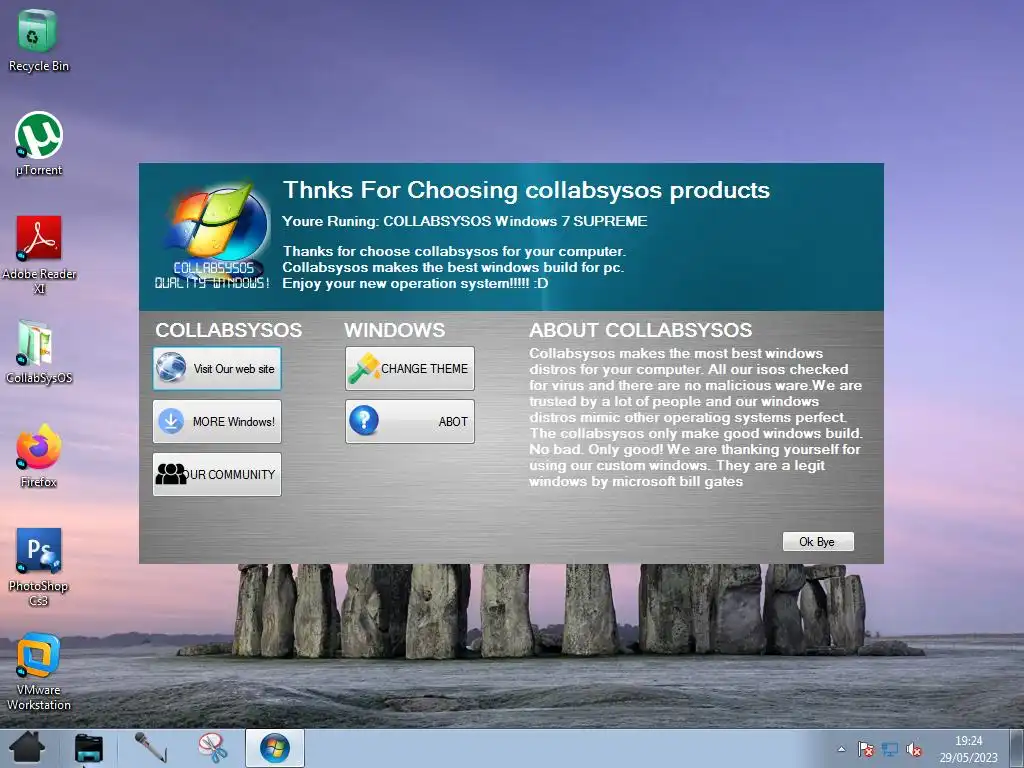The image size is (1024, 768).
Task: Click the CHANGE THEME button
Action: (x=409, y=369)
